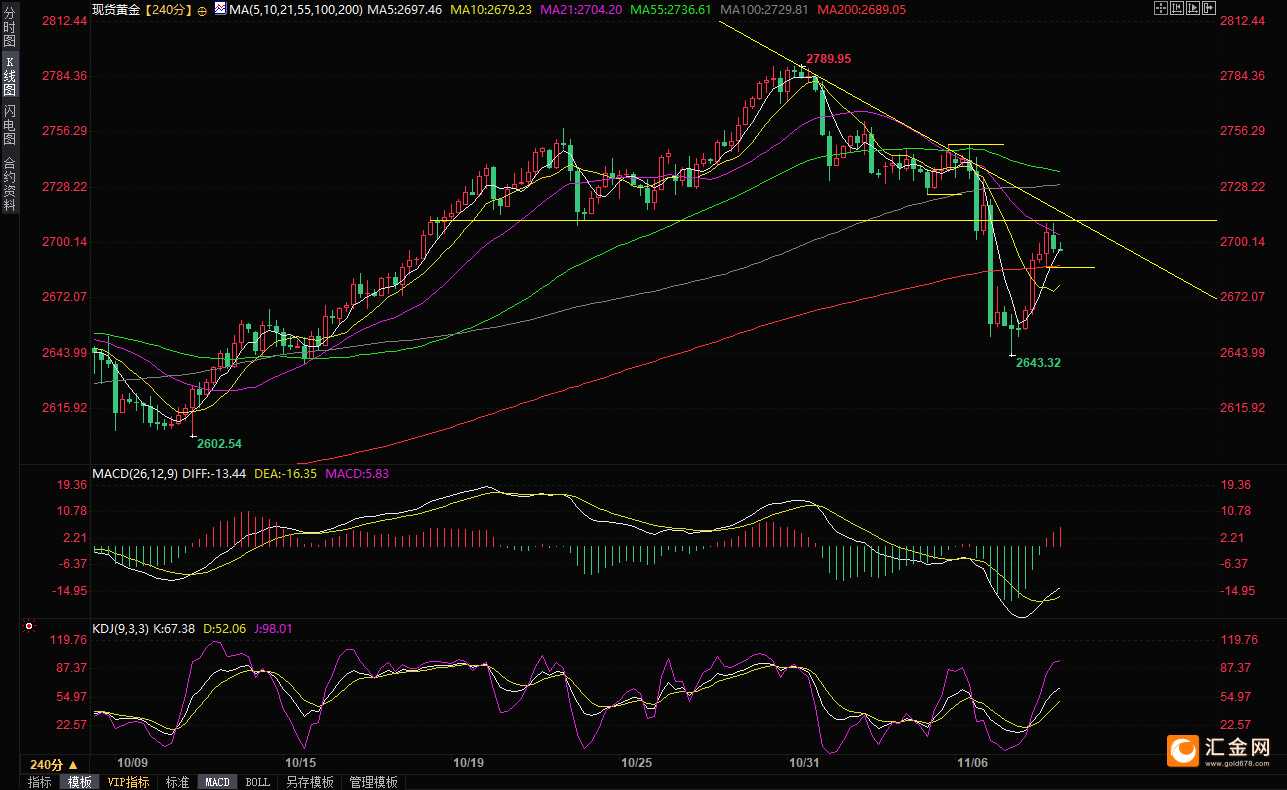The image size is (1287, 790).
Task: Click the 10/09 date on the time axis
Action: click(132, 763)
